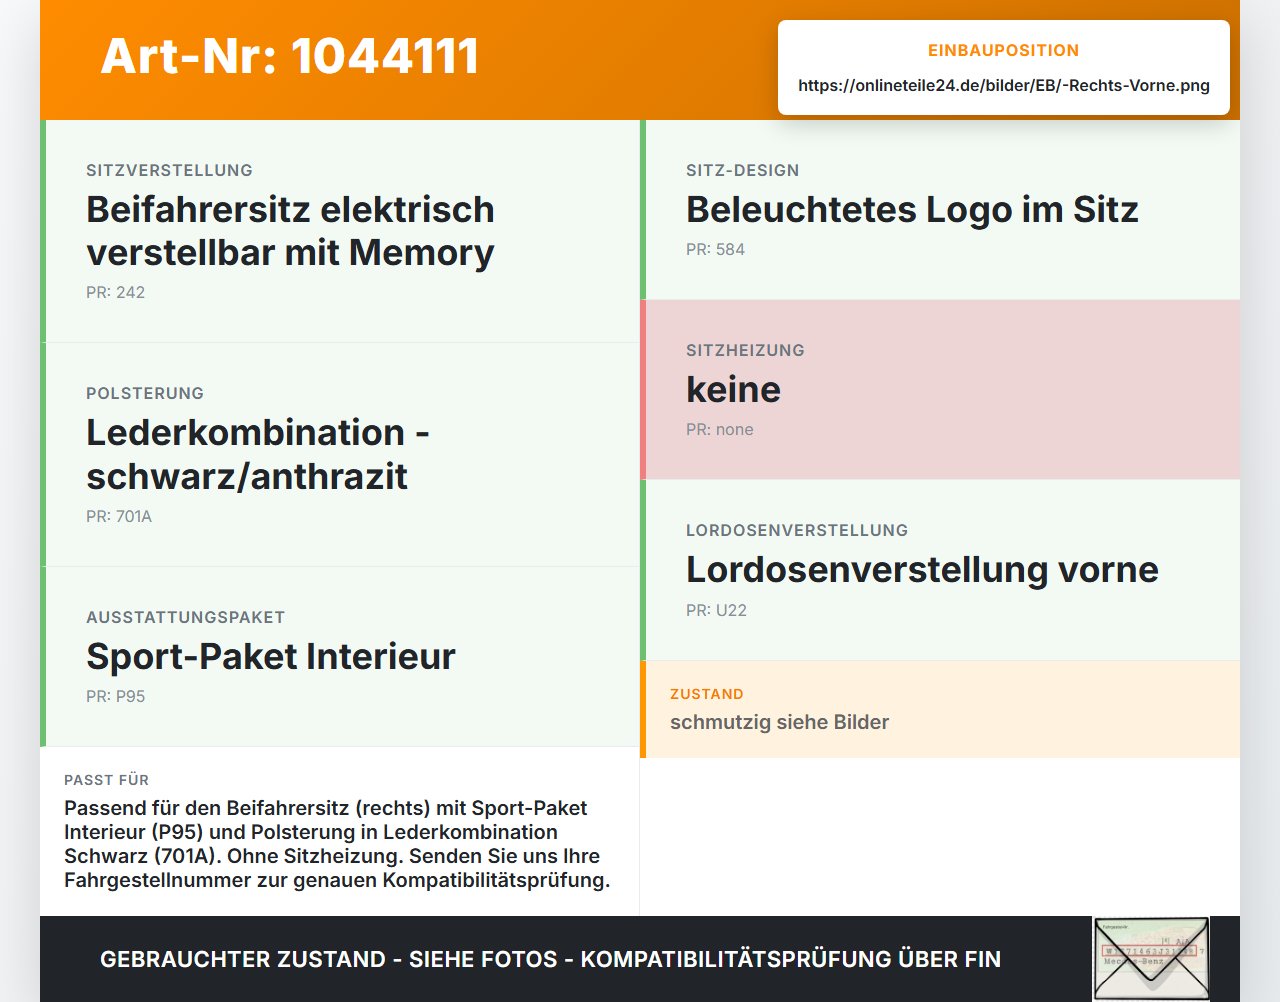The image size is (1280, 1002).
Task: Click the PR: U22 code
Action: tap(716, 610)
